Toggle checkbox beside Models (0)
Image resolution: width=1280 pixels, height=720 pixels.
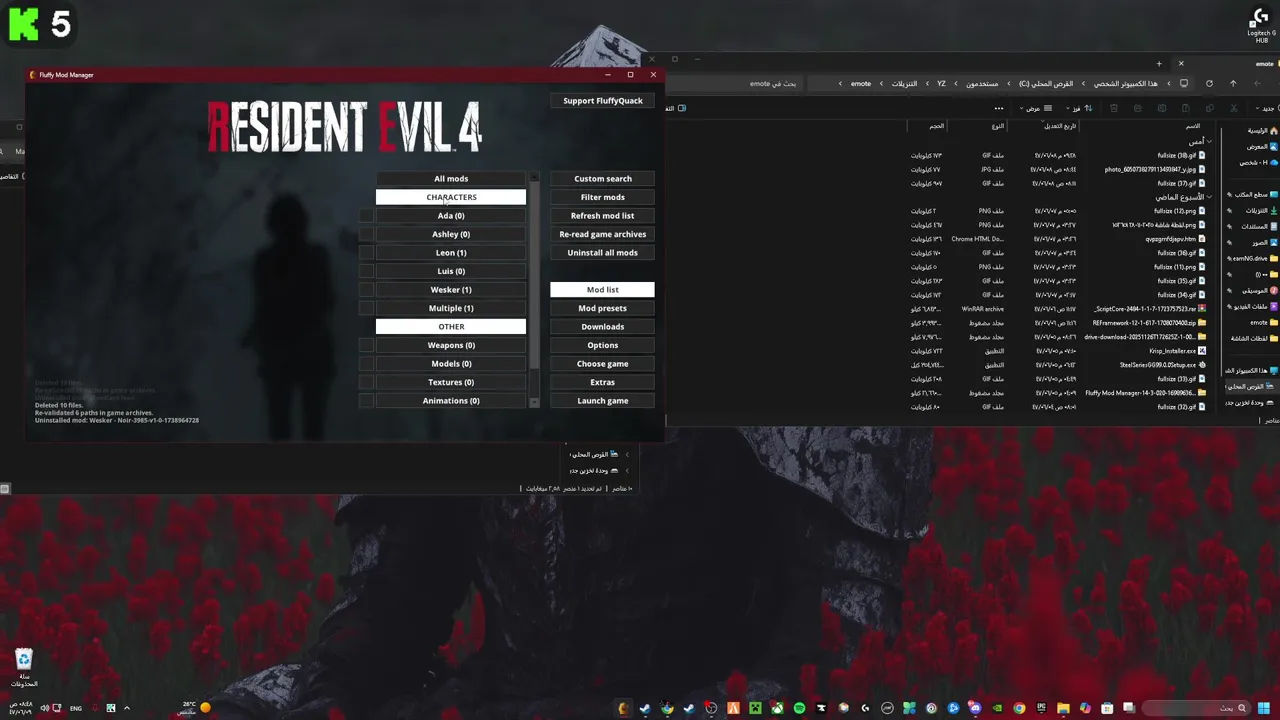(366, 364)
